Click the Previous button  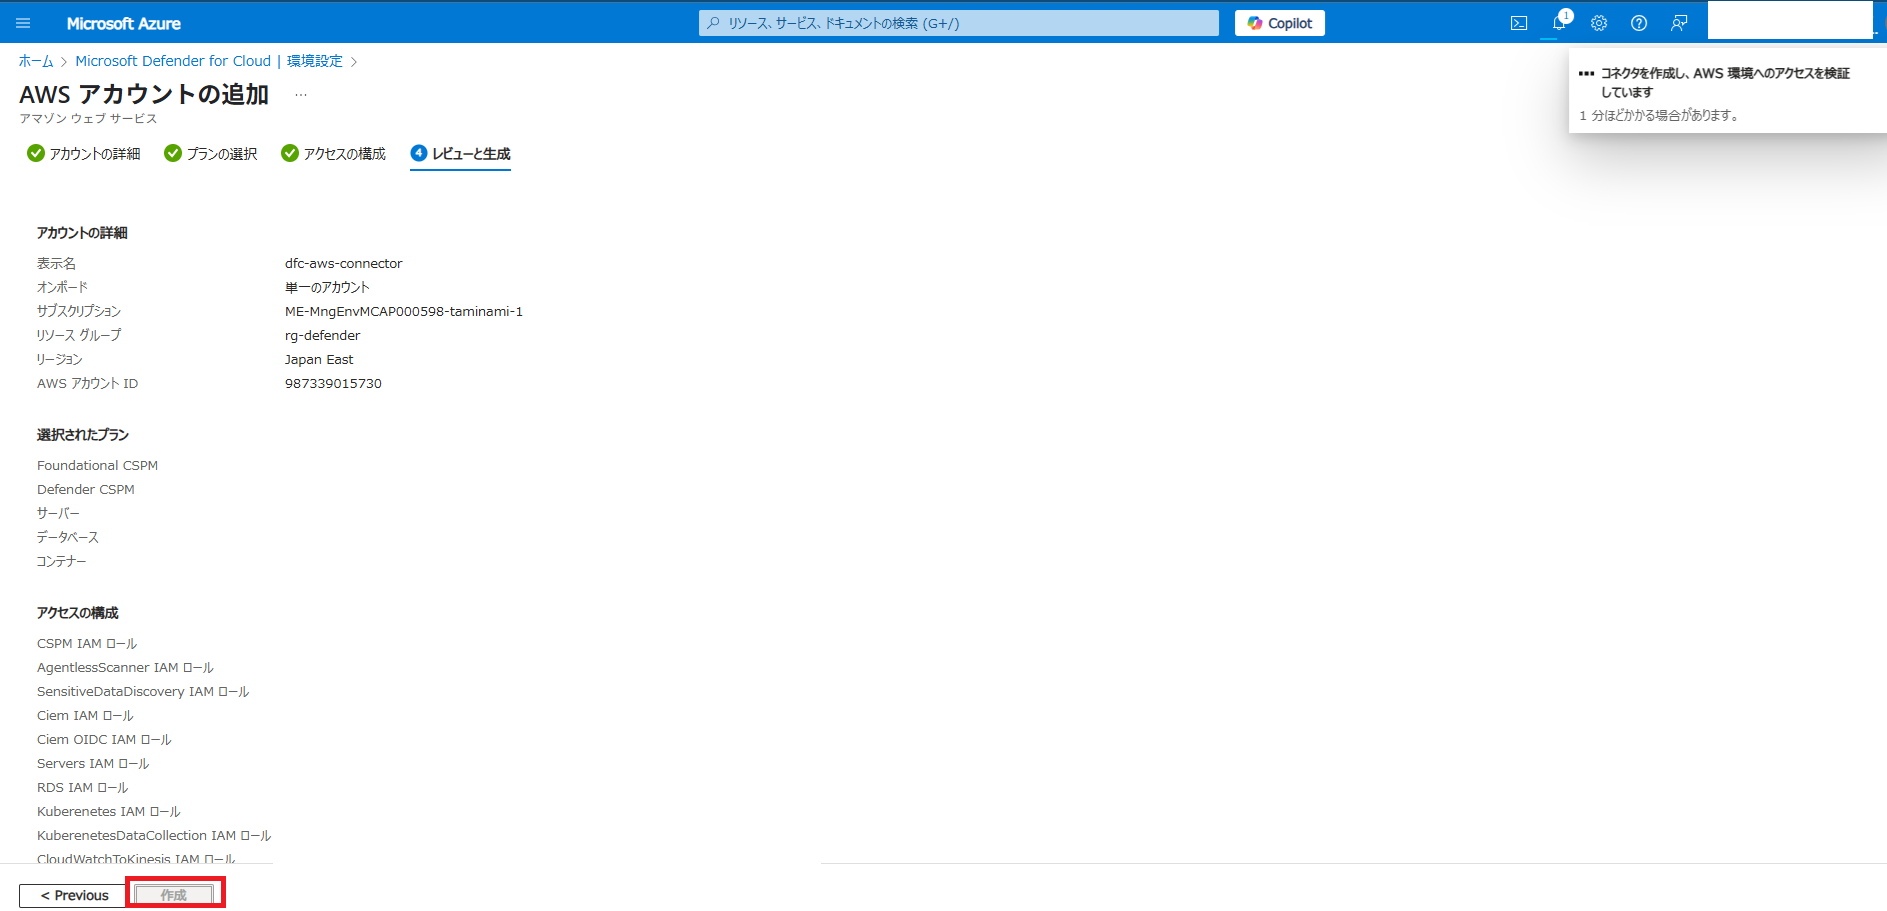(73, 895)
